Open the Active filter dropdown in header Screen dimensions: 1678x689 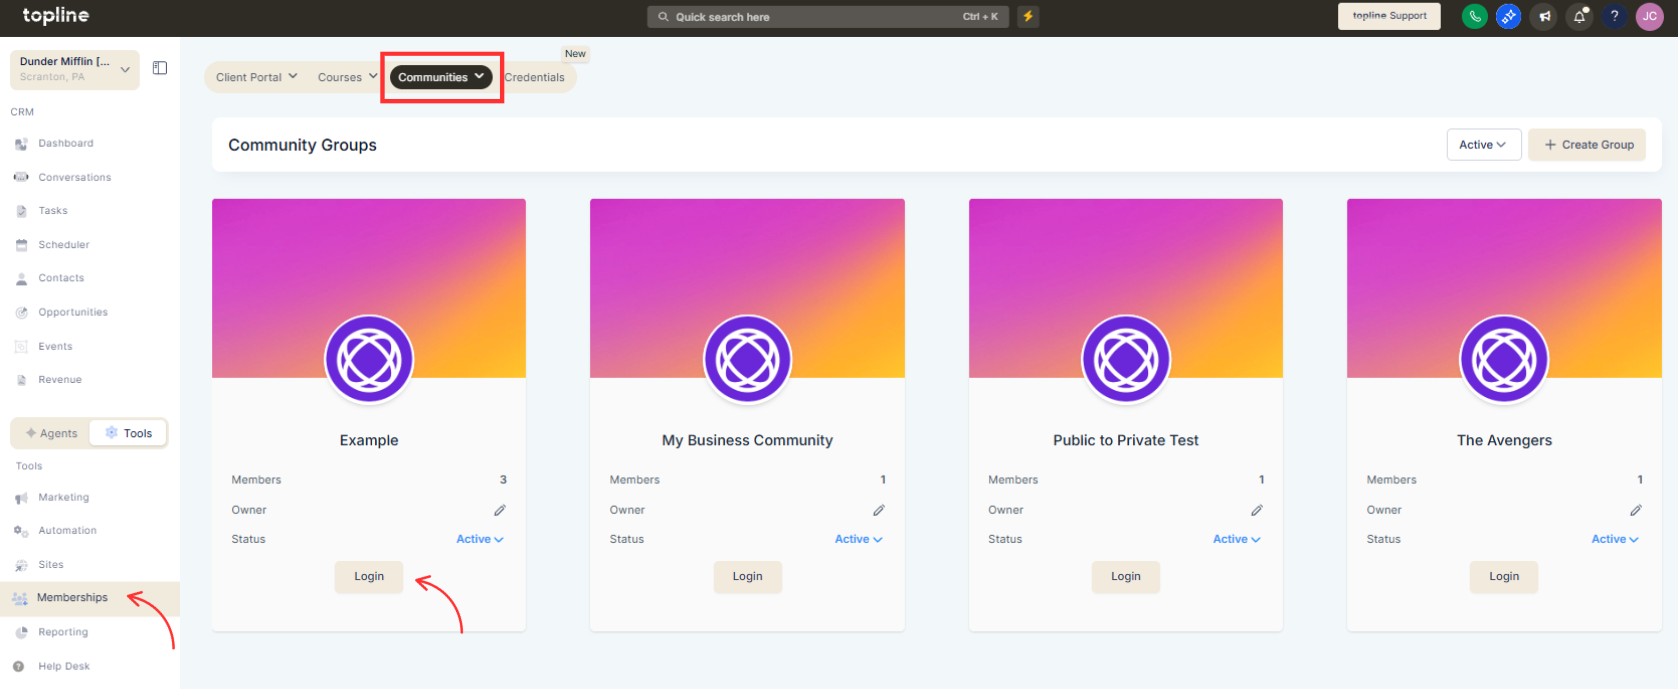(x=1484, y=145)
